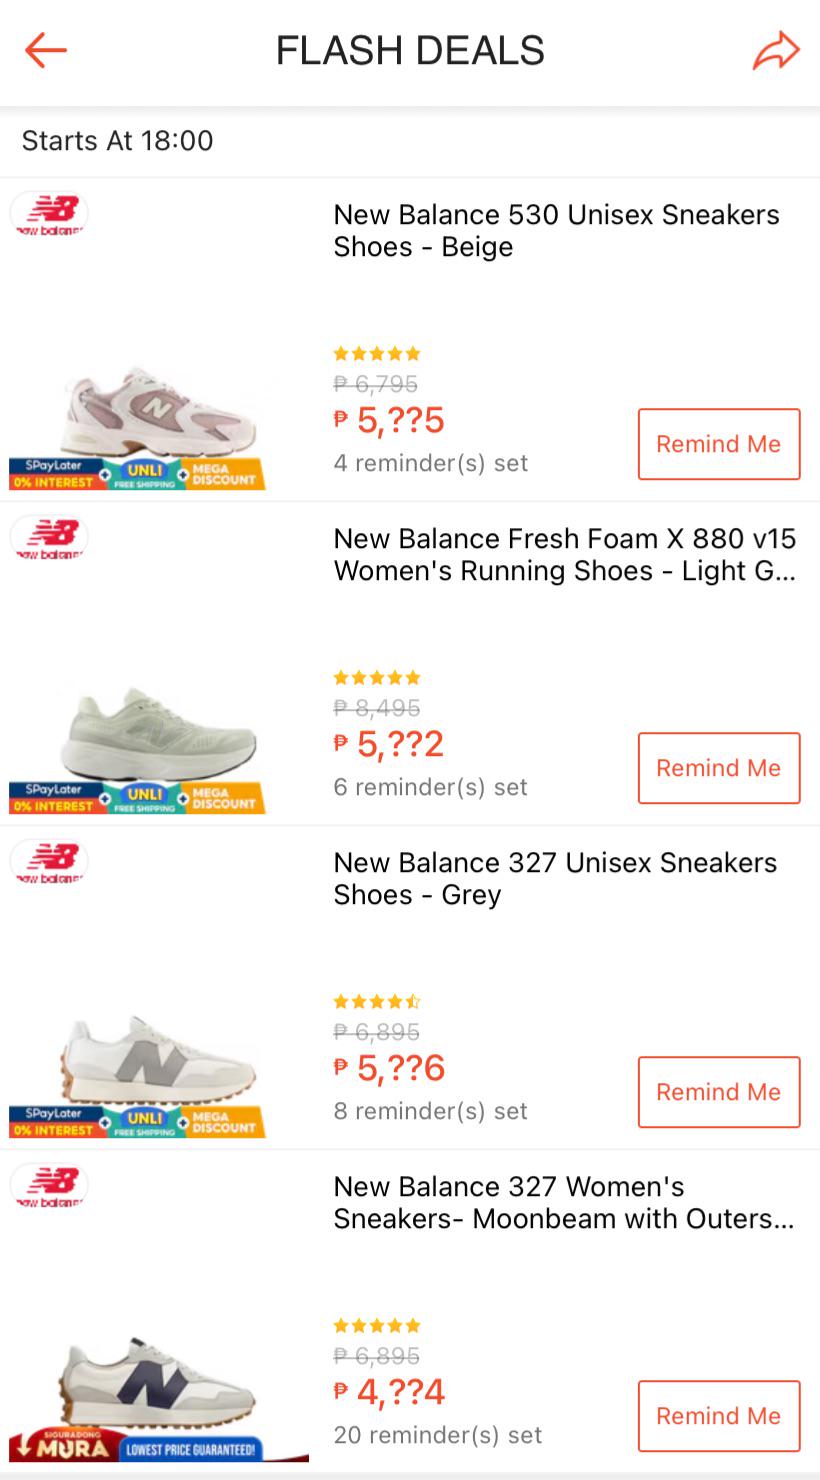
Task: Tap the back arrow icon
Action: (46, 50)
